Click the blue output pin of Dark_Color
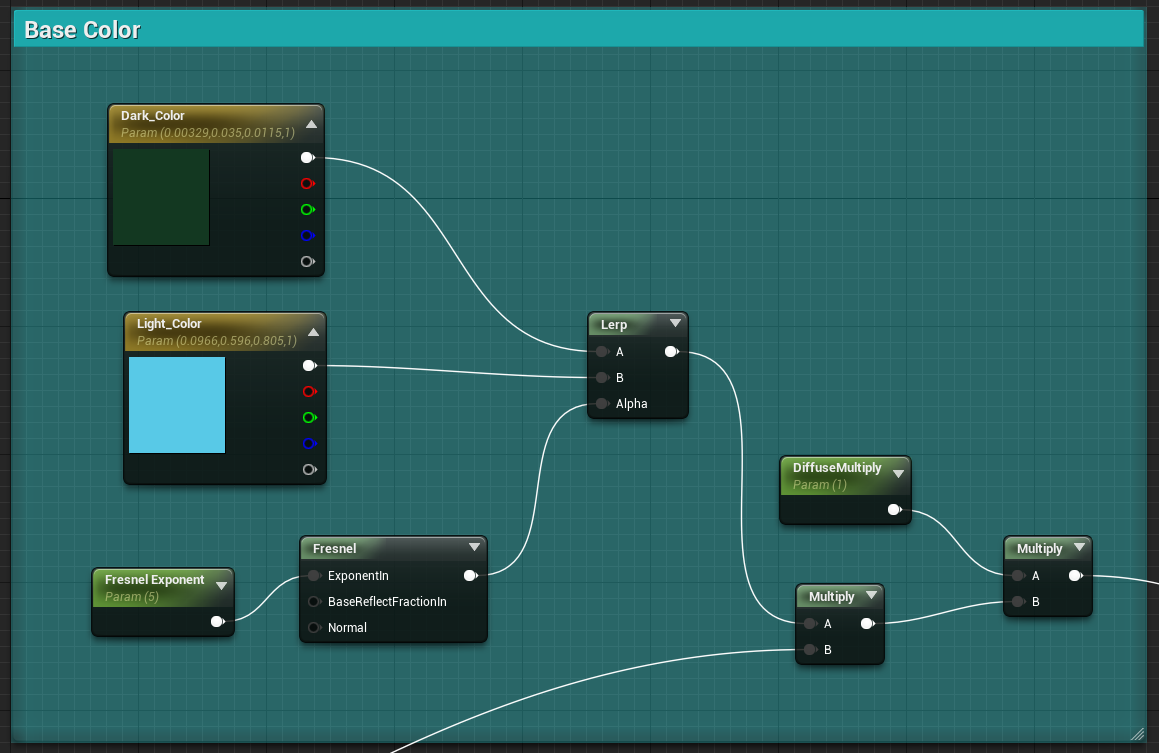The height and width of the screenshot is (753, 1159). (307, 236)
